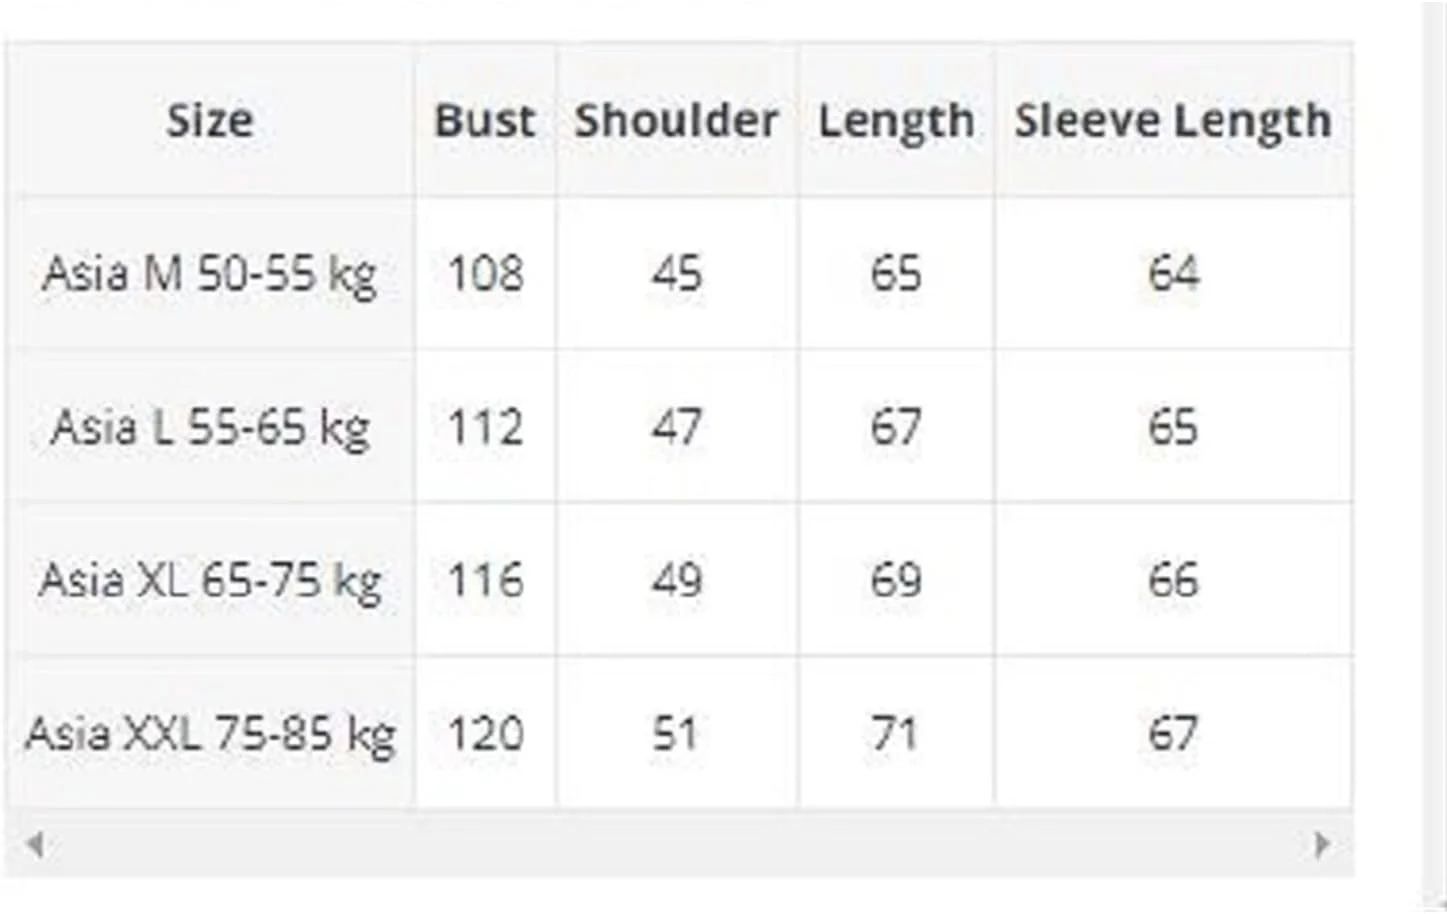The image size is (1447, 914).
Task: Click the Size column header
Action: [x=210, y=121]
